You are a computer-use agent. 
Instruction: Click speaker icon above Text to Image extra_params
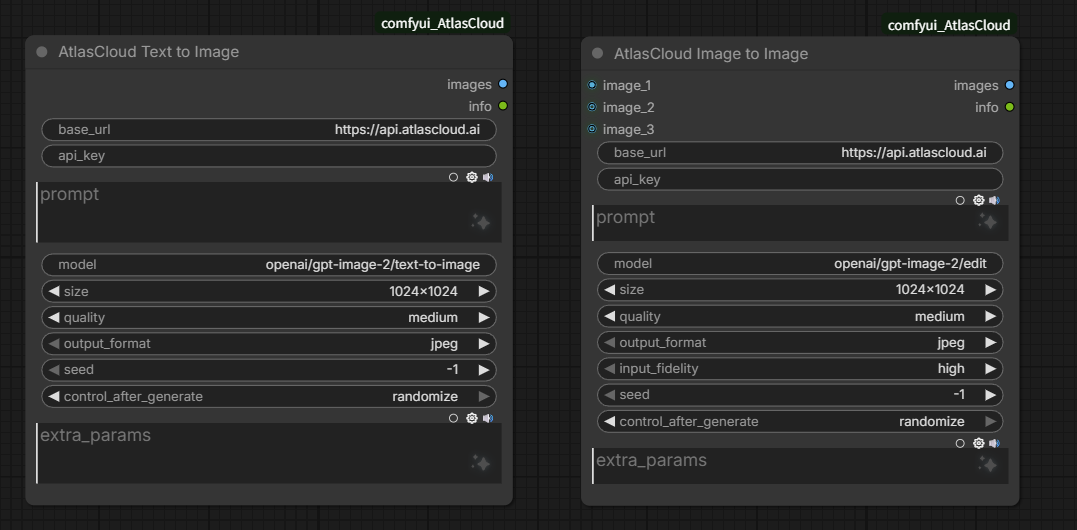[x=488, y=418]
